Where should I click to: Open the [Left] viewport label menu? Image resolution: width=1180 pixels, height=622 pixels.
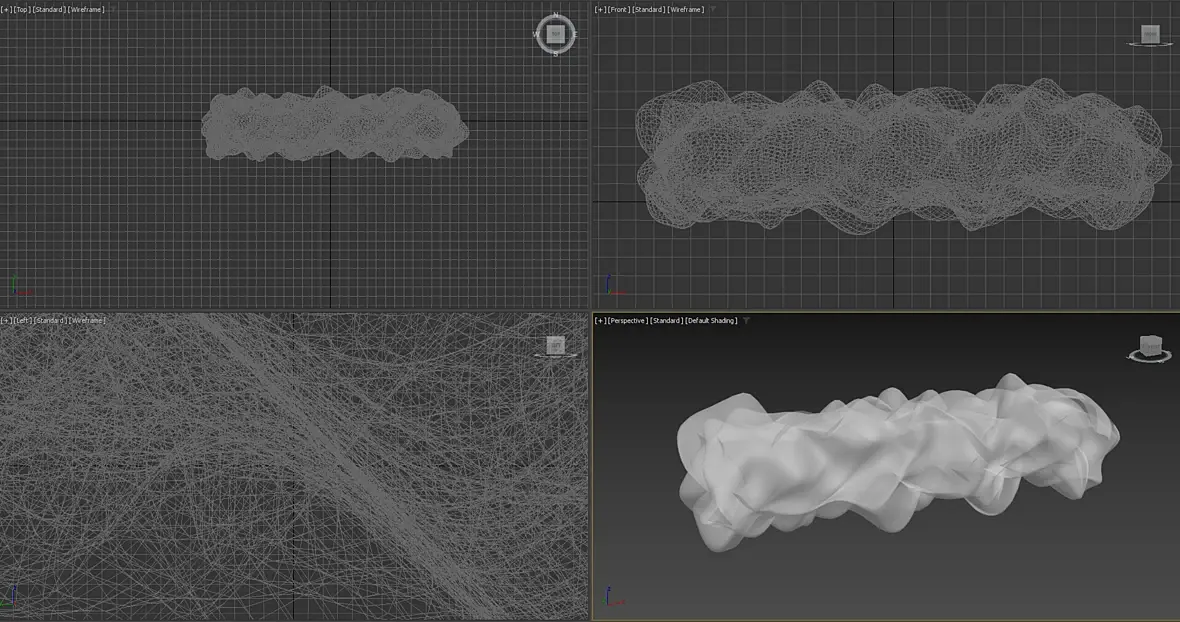pyautogui.click(x=22, y=320)
